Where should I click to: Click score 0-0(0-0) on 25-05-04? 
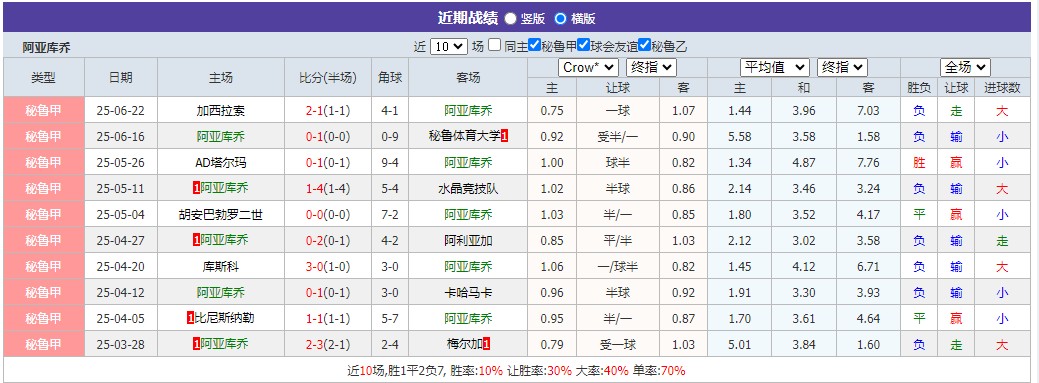(x=328, y=215)
